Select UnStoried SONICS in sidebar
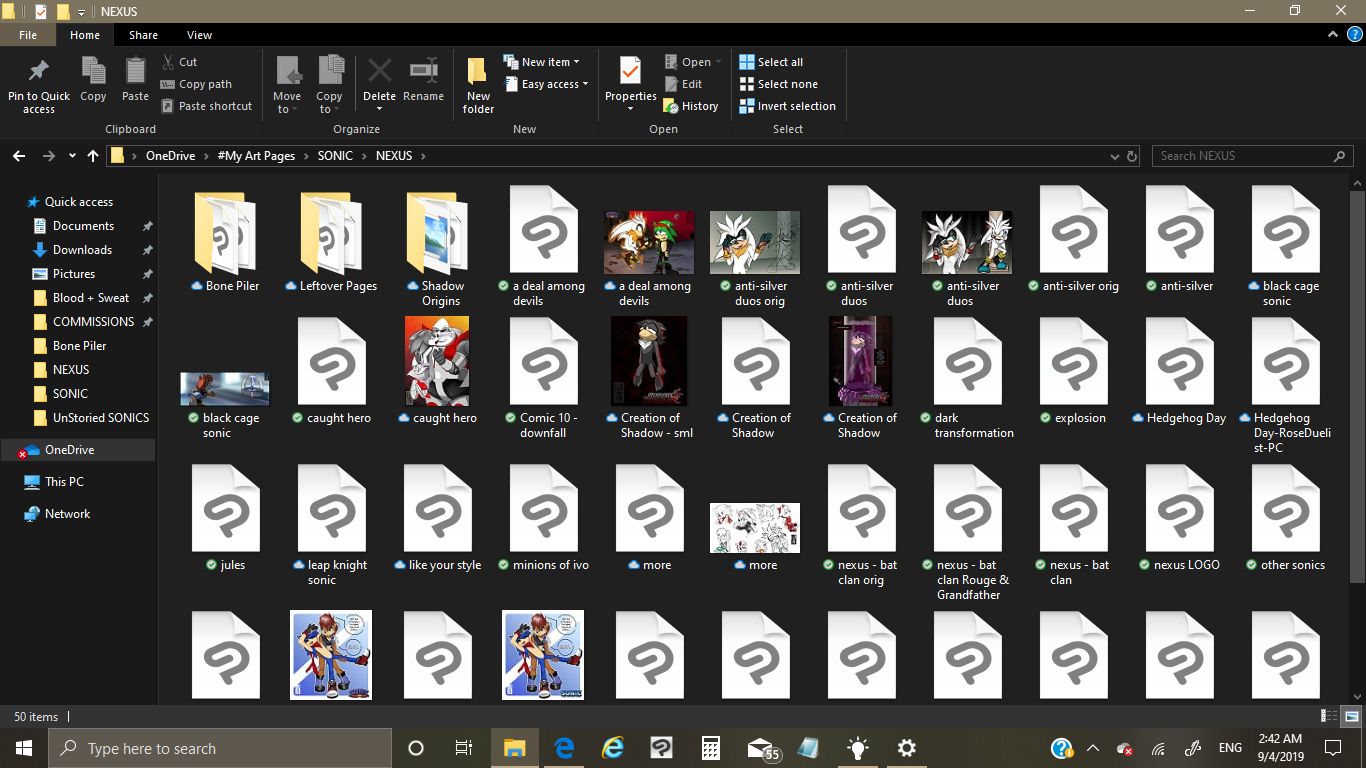 pyautogui.click(x=101, y=418)
